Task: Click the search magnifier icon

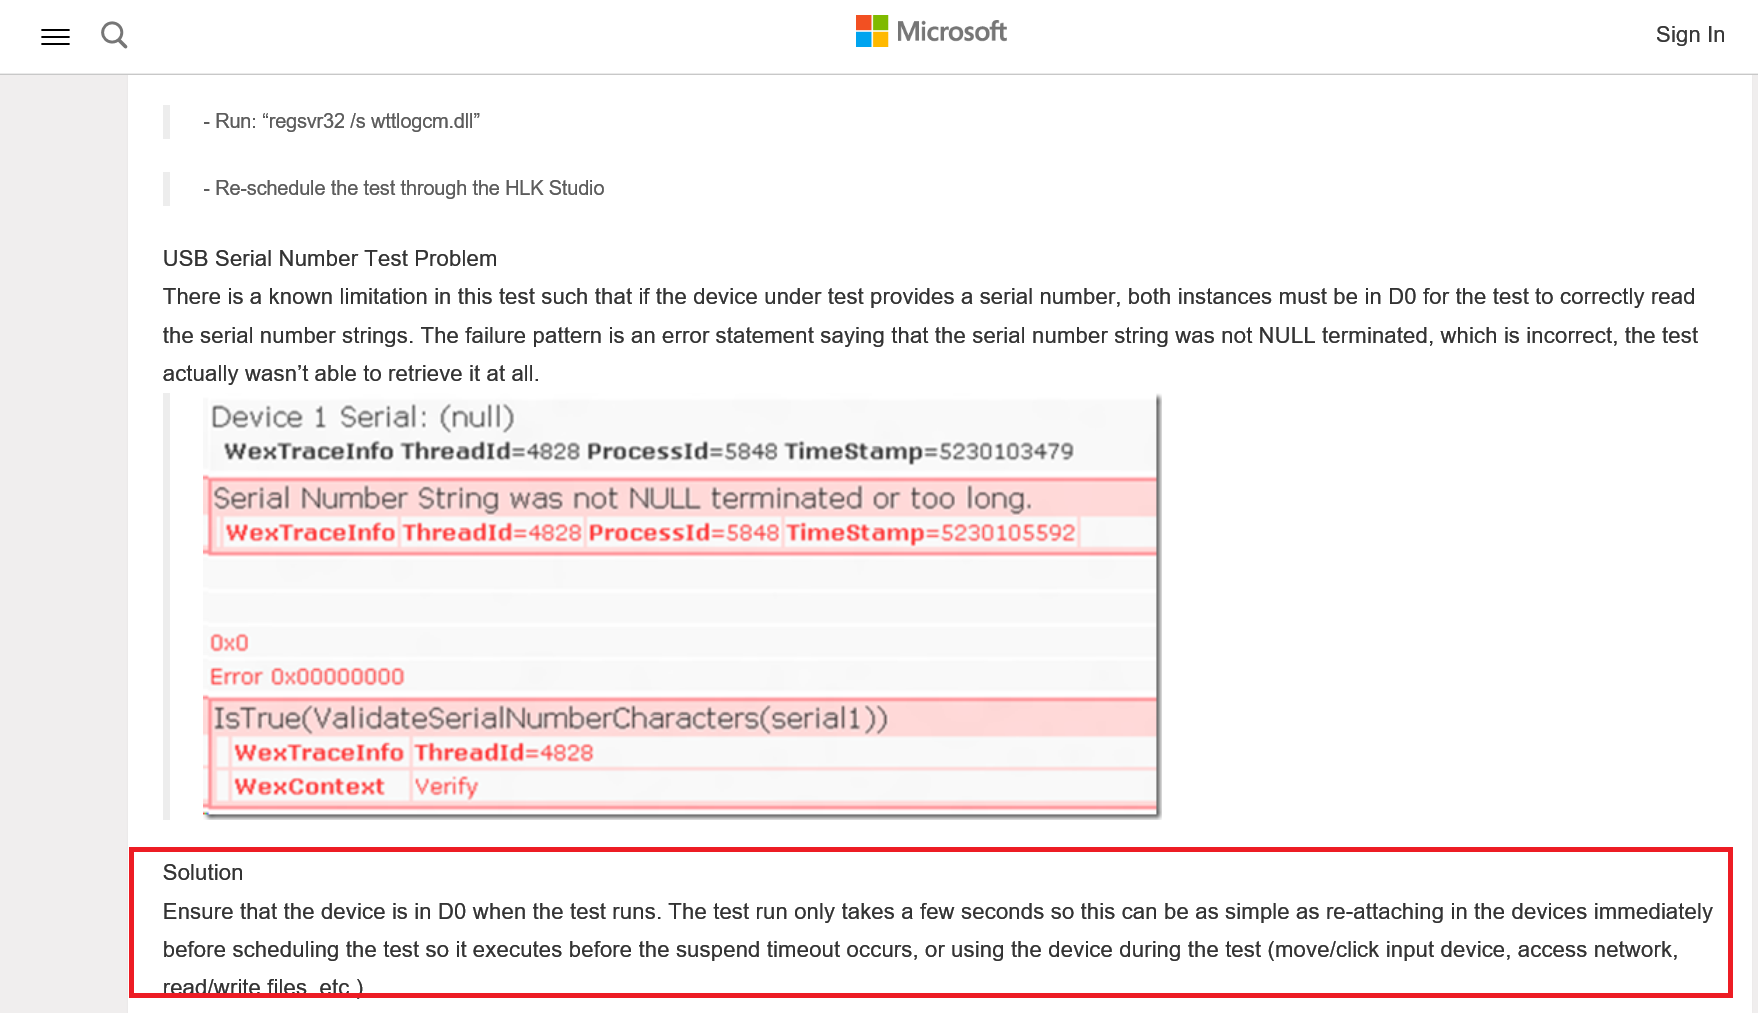Action: 114,36
